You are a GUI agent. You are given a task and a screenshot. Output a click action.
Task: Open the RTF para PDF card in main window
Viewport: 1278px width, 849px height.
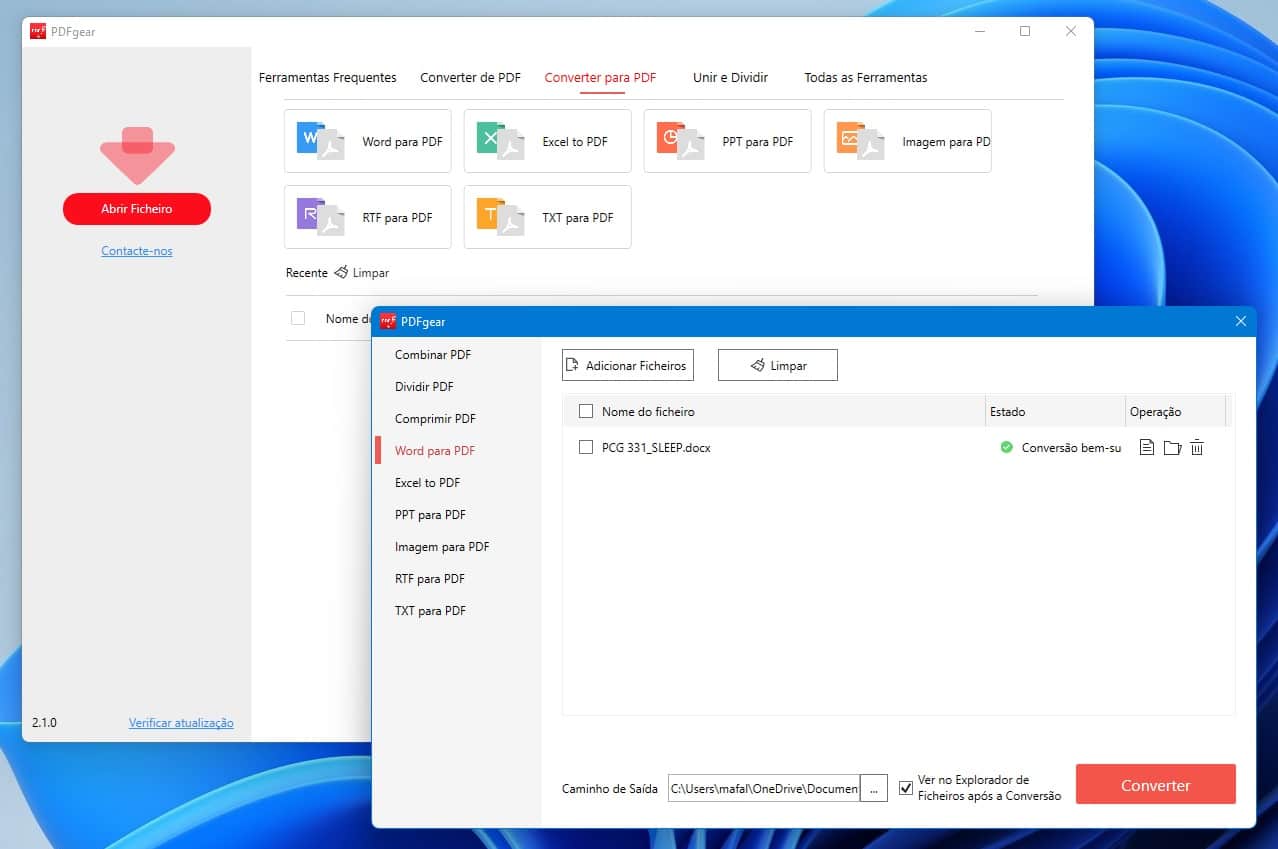[x=367, y=217]
